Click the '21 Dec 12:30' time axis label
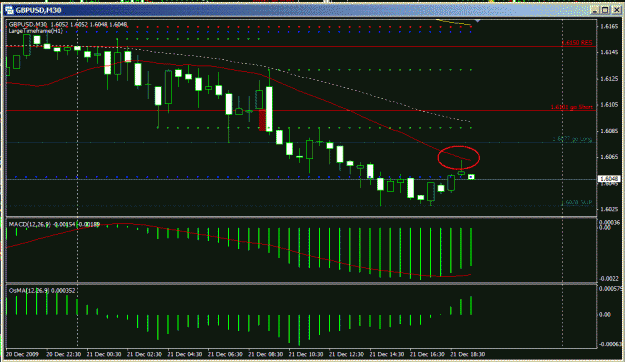Image resolution: width=625 pixels, height=362 pixels. click(346, 354)
